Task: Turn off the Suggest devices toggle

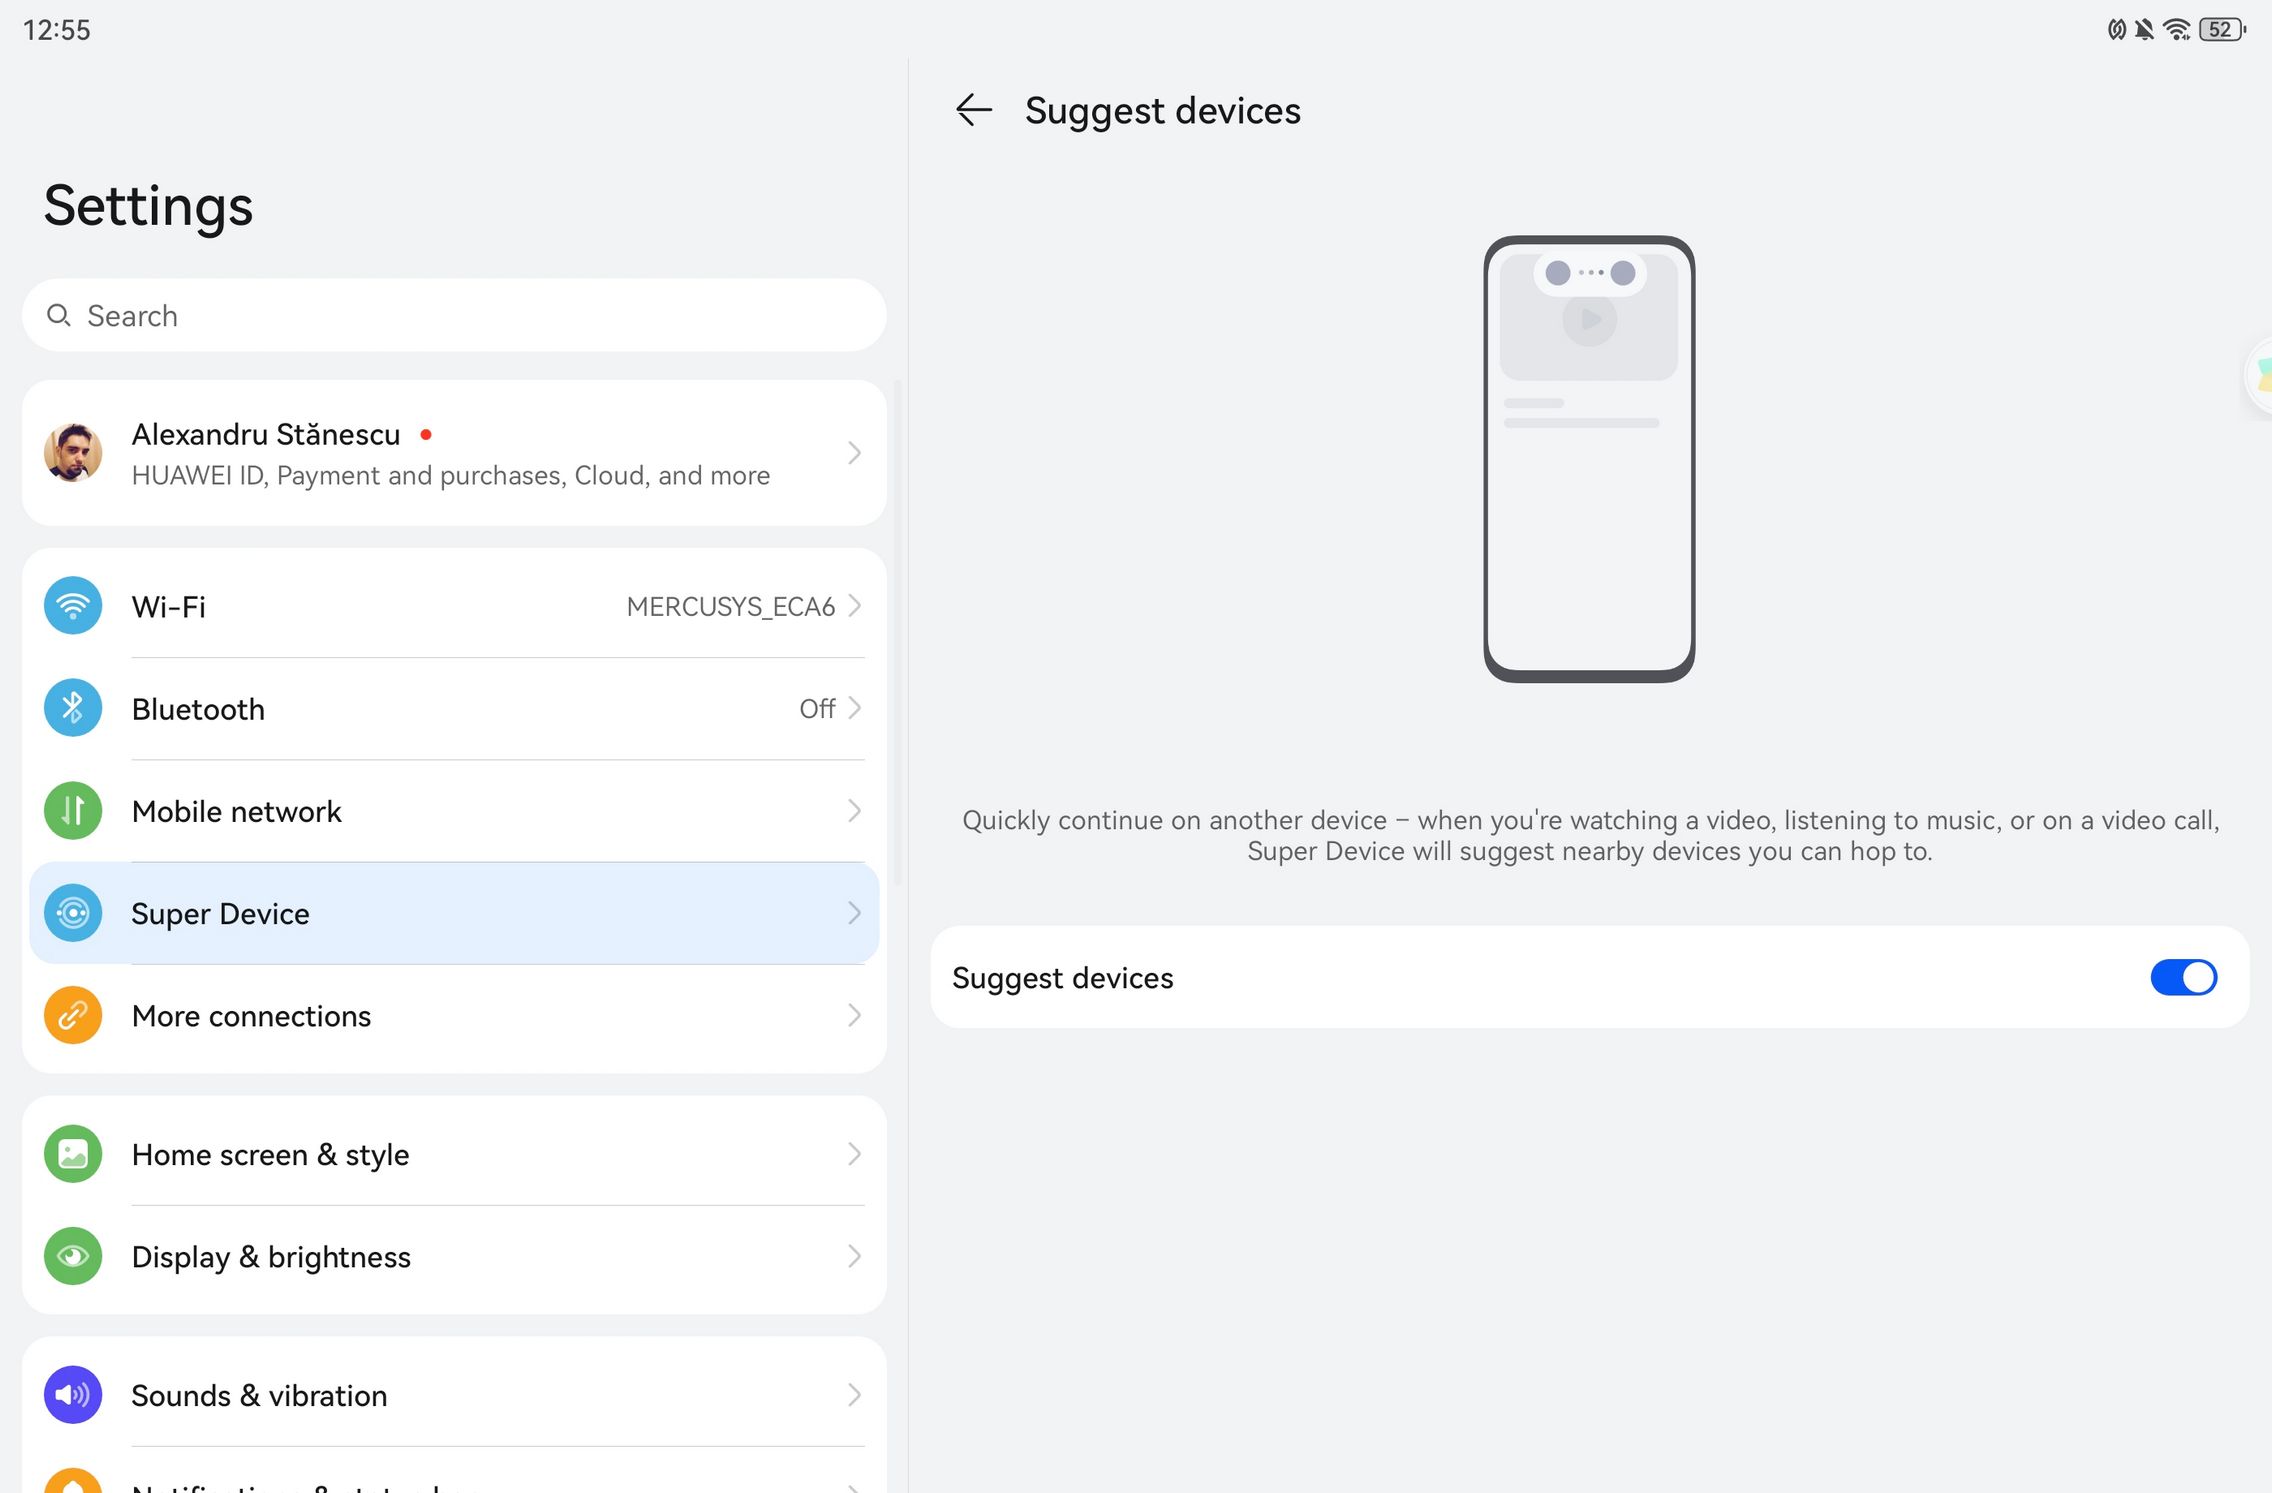Action: pyautogui.click(x=2183, y=977)
